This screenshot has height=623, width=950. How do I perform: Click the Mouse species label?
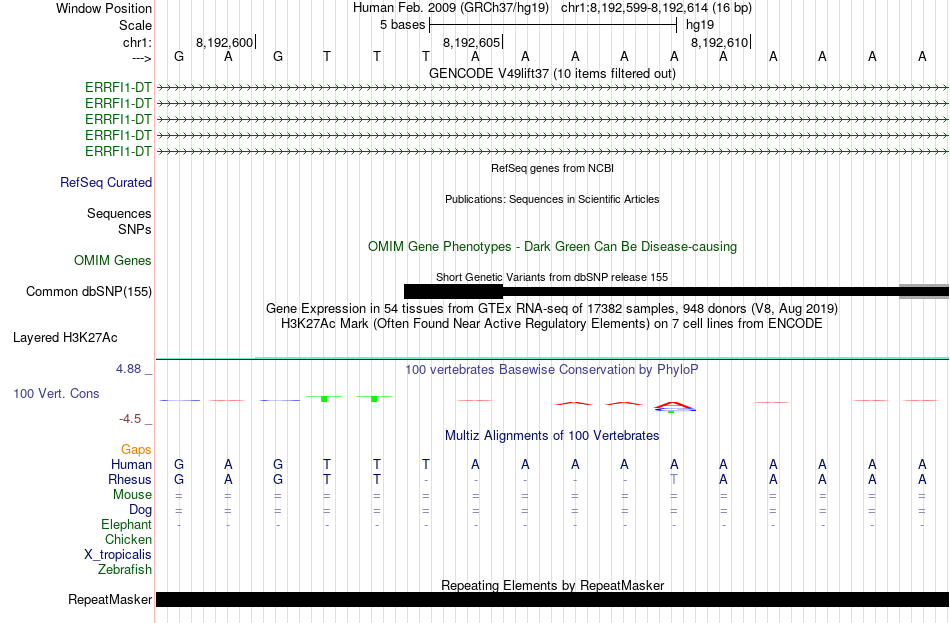[132, 494]
